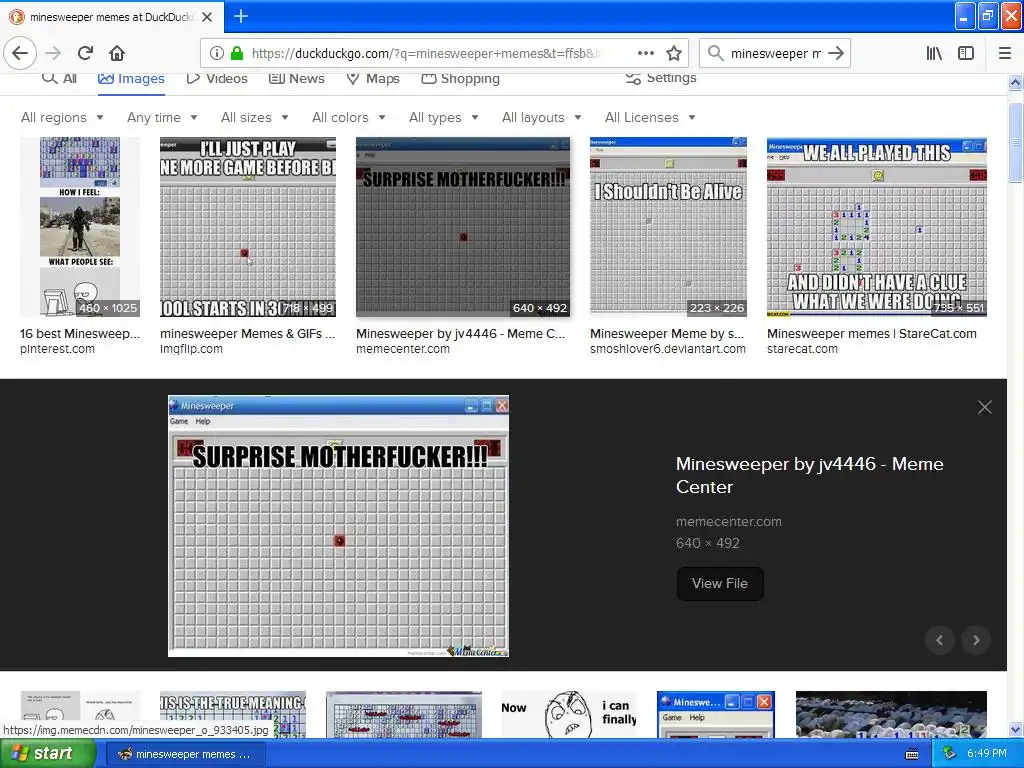Select the 640 × 492 Surprise thumbnail
Image resolution: width=1024 pixels, height=768 pixels.
coord(463,227)
